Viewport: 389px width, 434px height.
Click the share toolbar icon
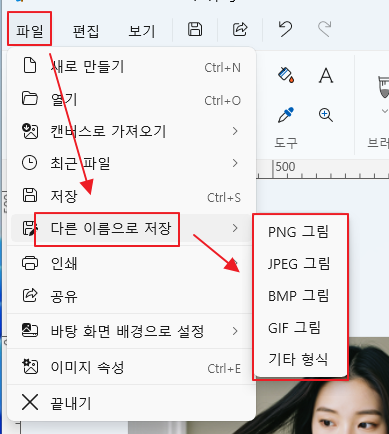click(240, 29)
